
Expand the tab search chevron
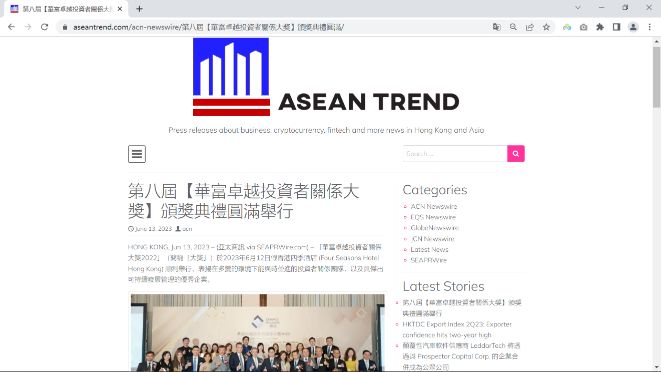click(578, 8)
